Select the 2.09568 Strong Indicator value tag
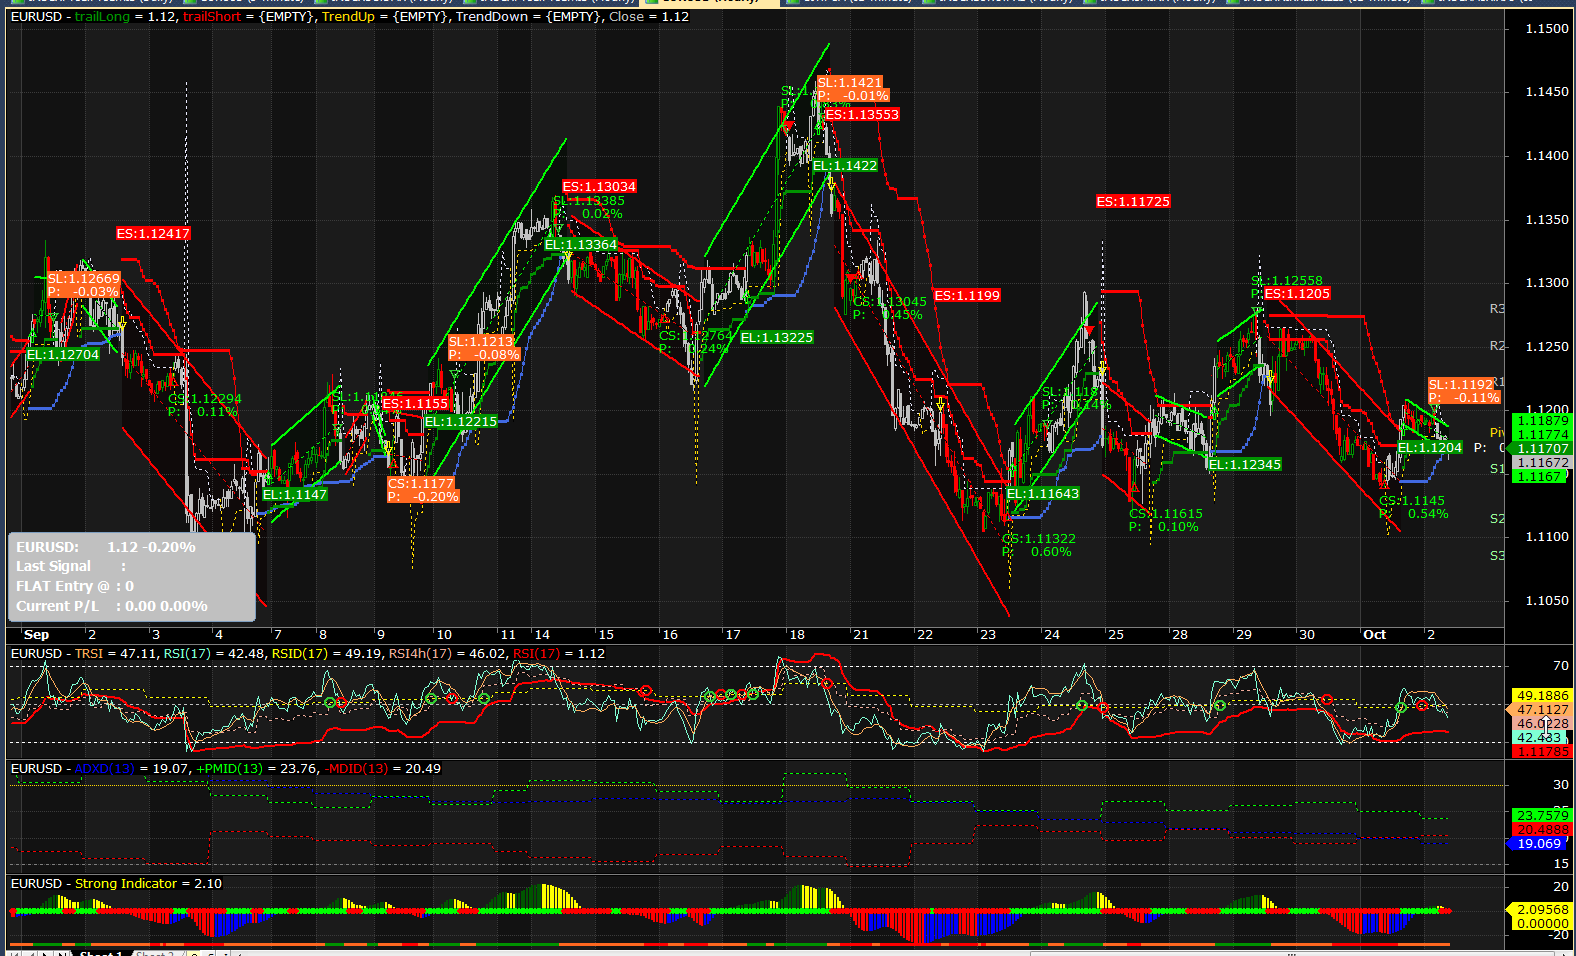 tap(1541, 909)
